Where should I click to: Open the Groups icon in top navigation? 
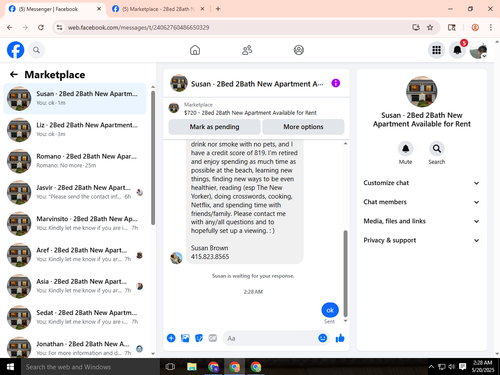(299, 50)
